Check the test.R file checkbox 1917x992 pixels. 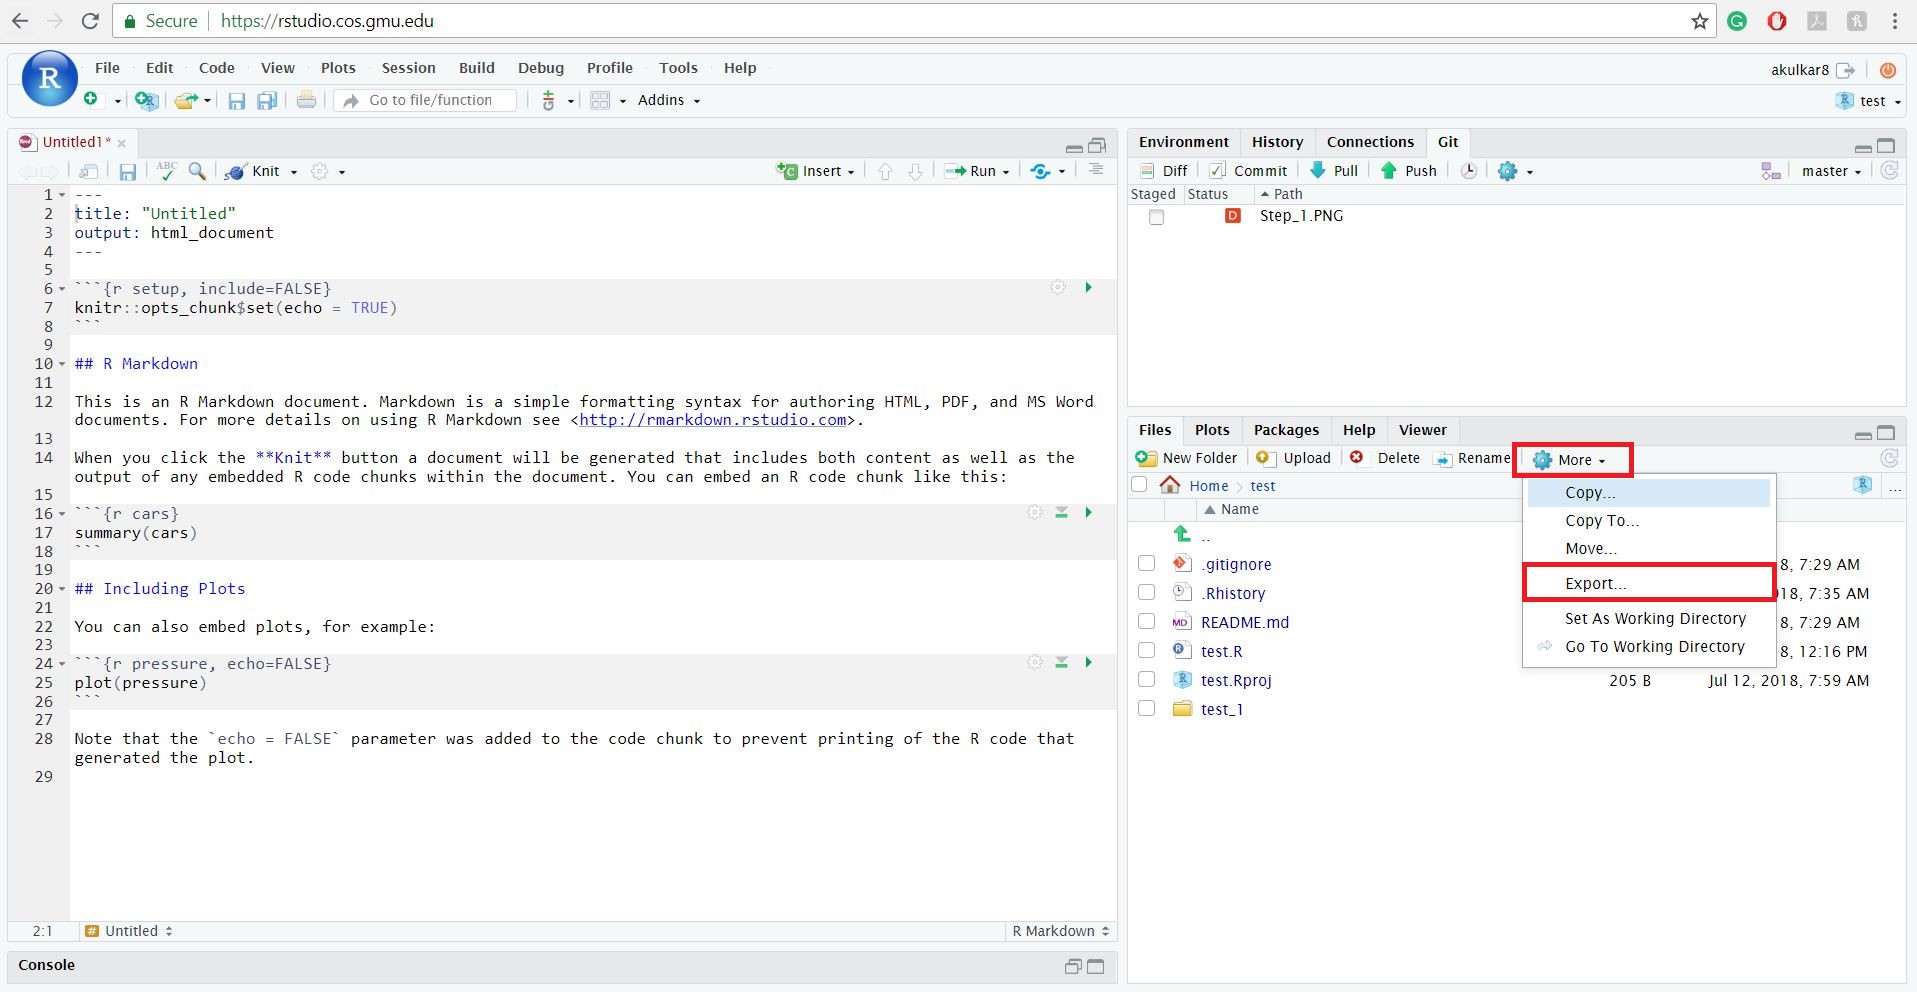click(1147, 651)
